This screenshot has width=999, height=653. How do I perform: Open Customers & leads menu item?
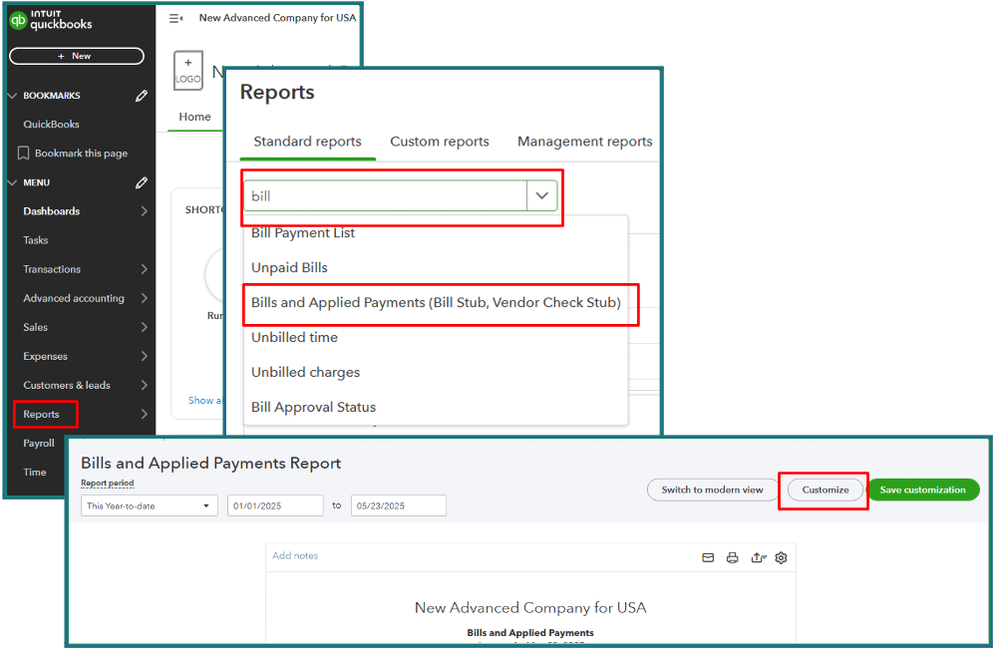[67, 385]
